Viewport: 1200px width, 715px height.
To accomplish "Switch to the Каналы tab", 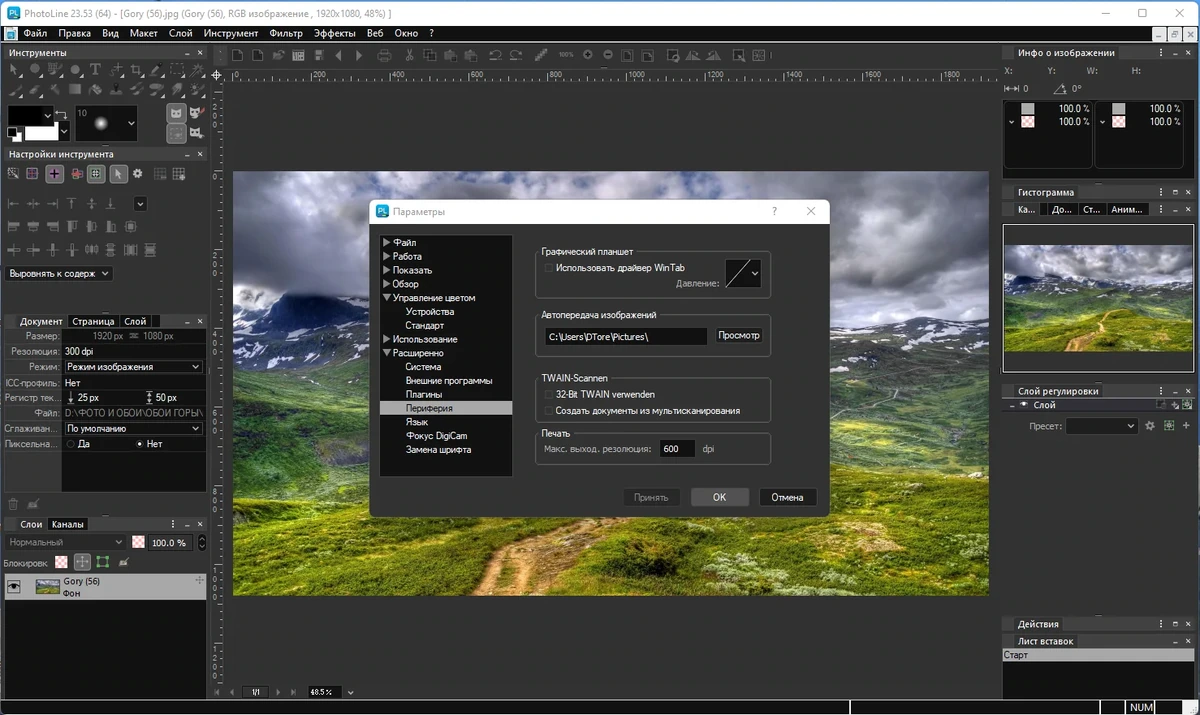I will (68, 524).
